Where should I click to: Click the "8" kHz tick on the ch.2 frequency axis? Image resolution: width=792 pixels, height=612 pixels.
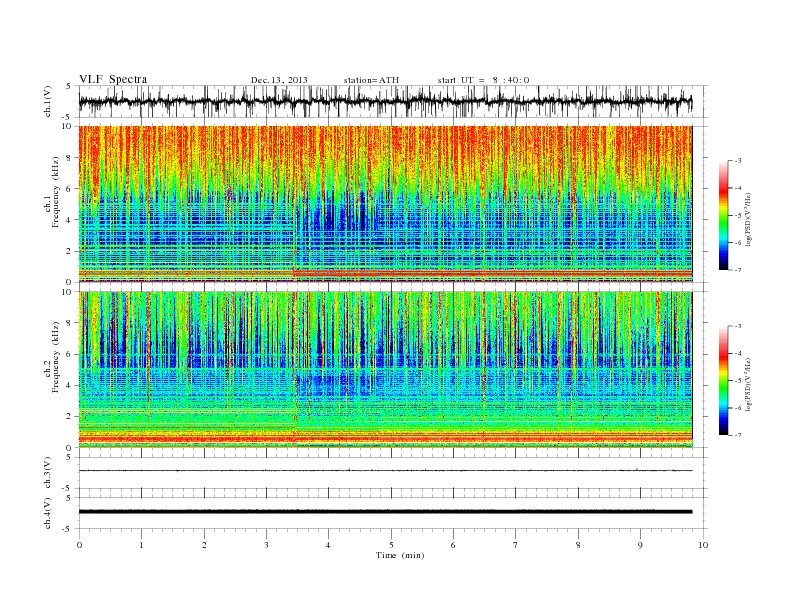tap(69, 323)
